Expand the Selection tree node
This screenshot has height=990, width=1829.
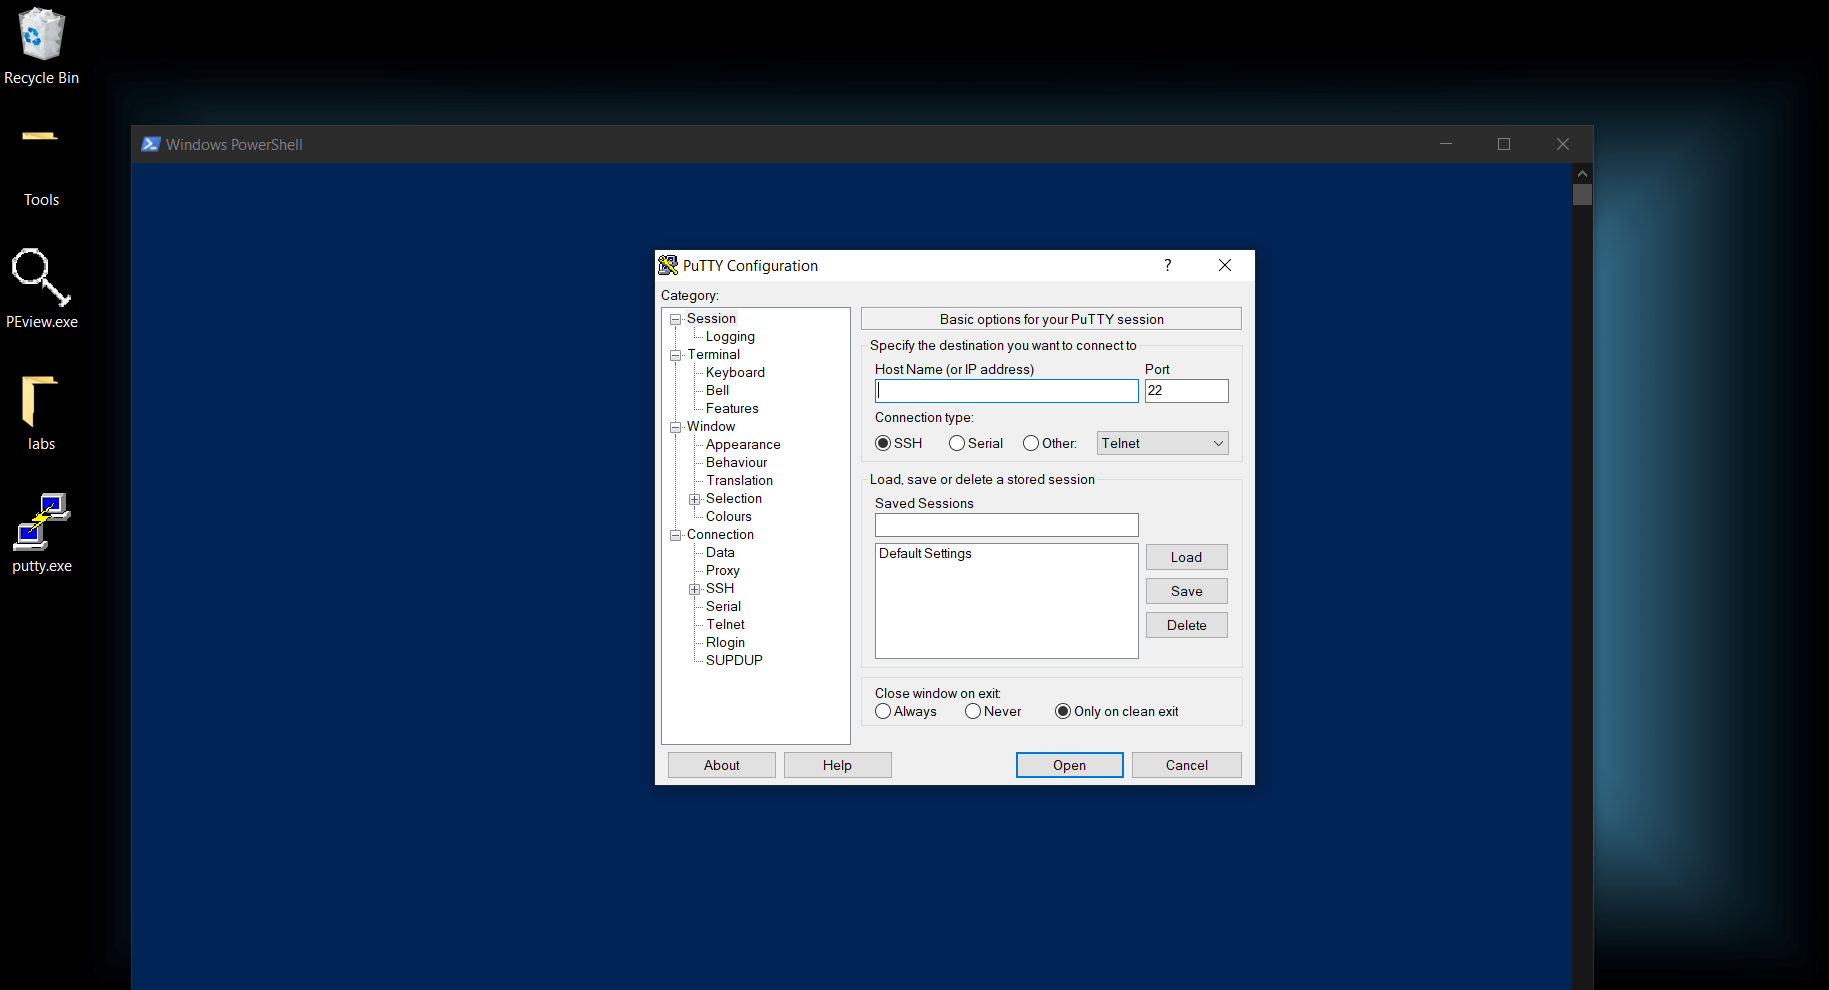[x=694, y=499]
